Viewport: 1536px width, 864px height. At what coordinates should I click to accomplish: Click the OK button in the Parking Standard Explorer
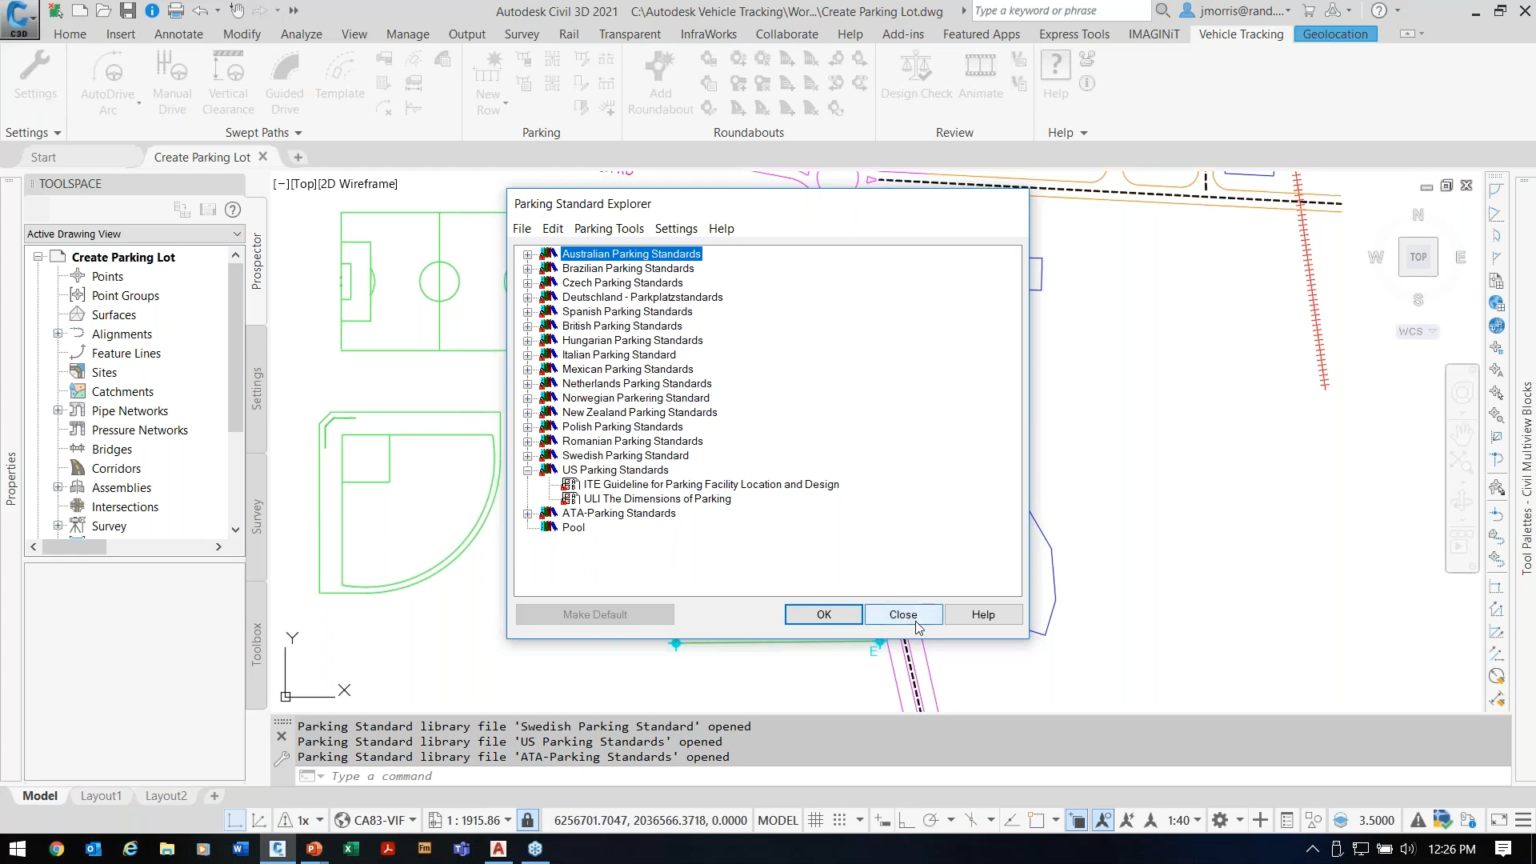[824, 615]
